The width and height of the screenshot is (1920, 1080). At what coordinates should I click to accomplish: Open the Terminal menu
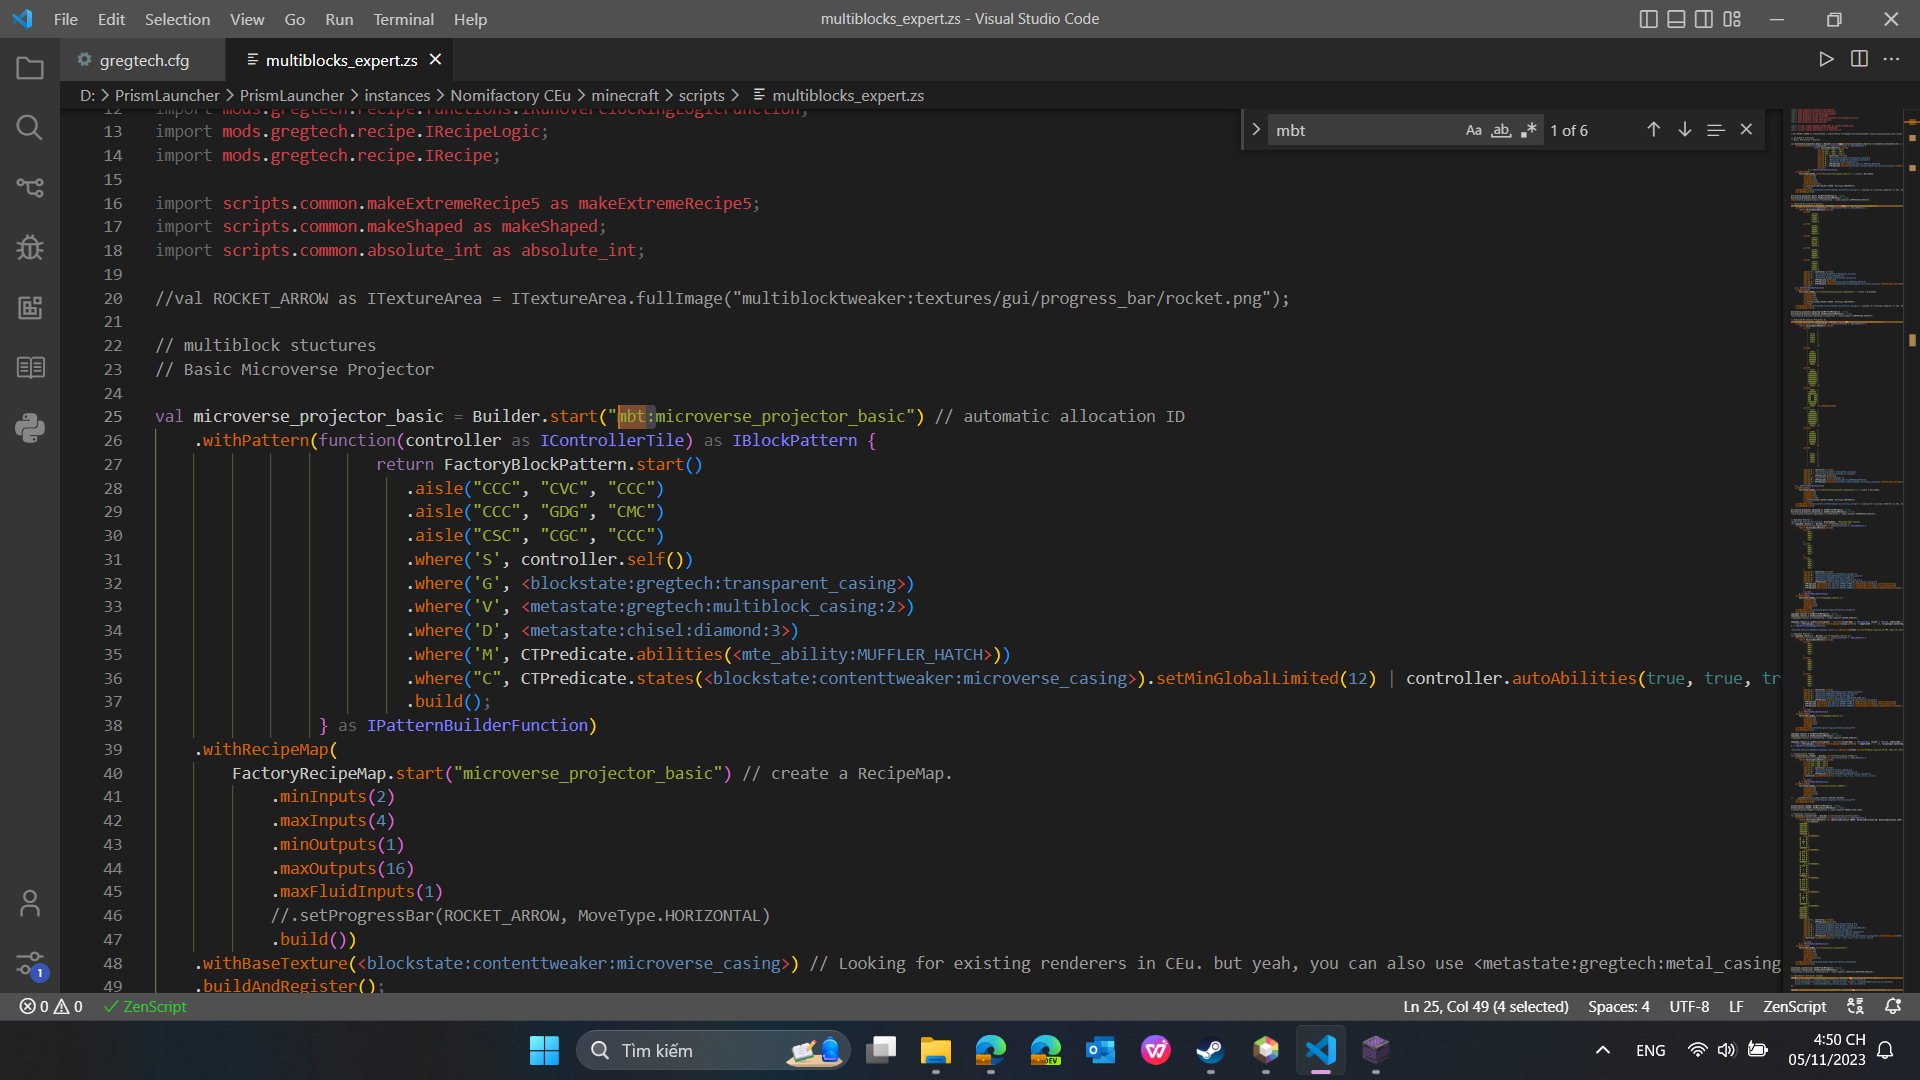click(403, 19)
